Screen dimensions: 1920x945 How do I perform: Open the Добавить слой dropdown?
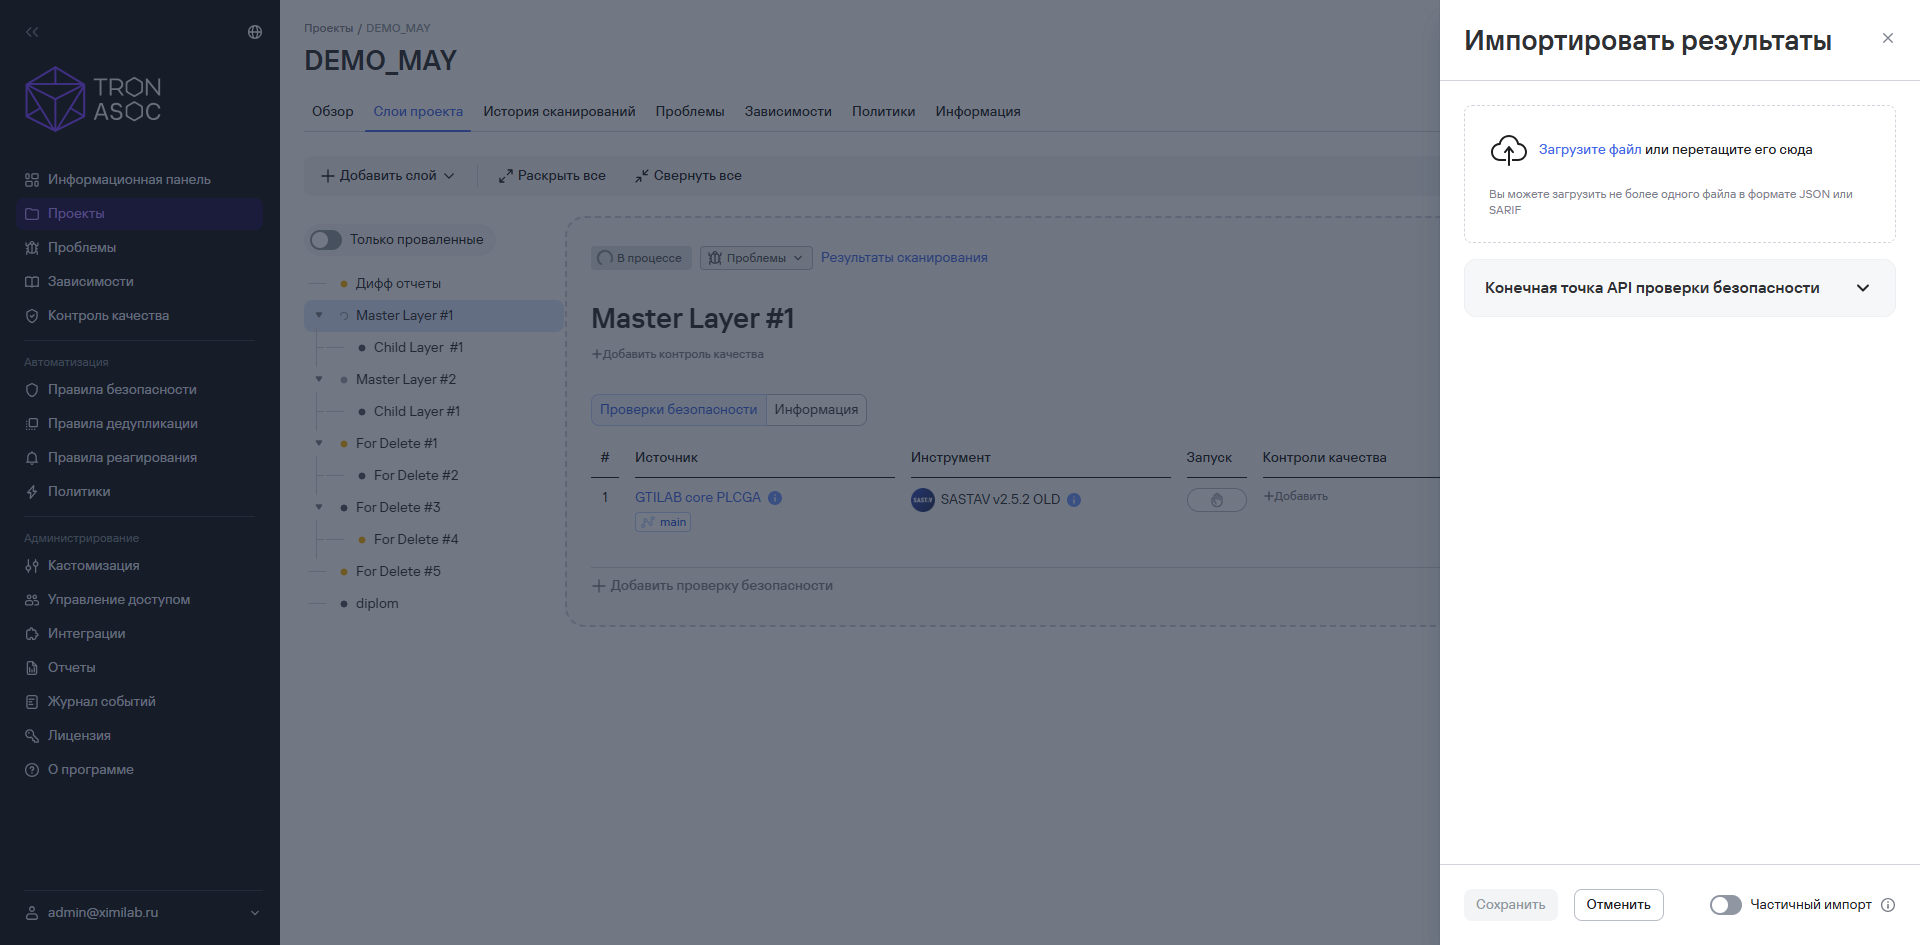tap(387, 176)
